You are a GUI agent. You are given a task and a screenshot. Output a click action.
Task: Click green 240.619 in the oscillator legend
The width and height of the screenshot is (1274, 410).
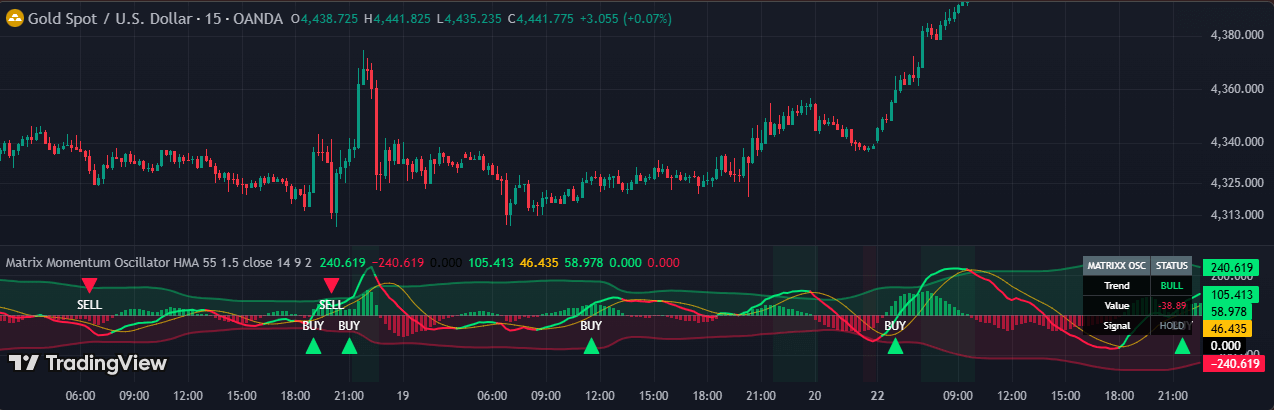pos(343,262)
